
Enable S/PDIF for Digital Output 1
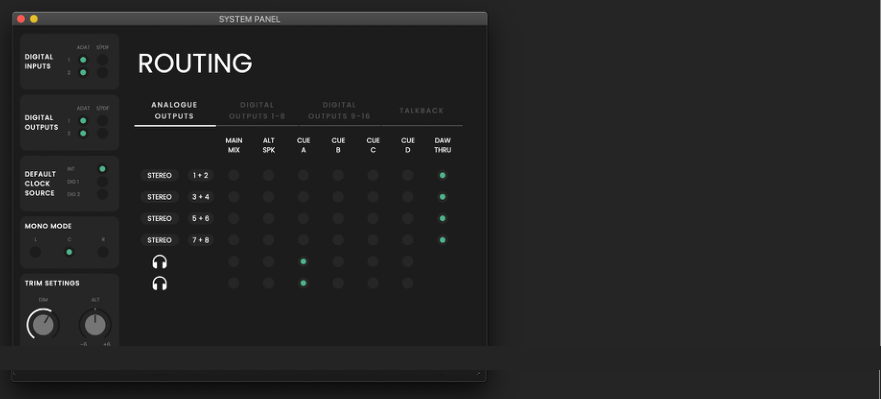pyautogui.click(x=102, y=120)
